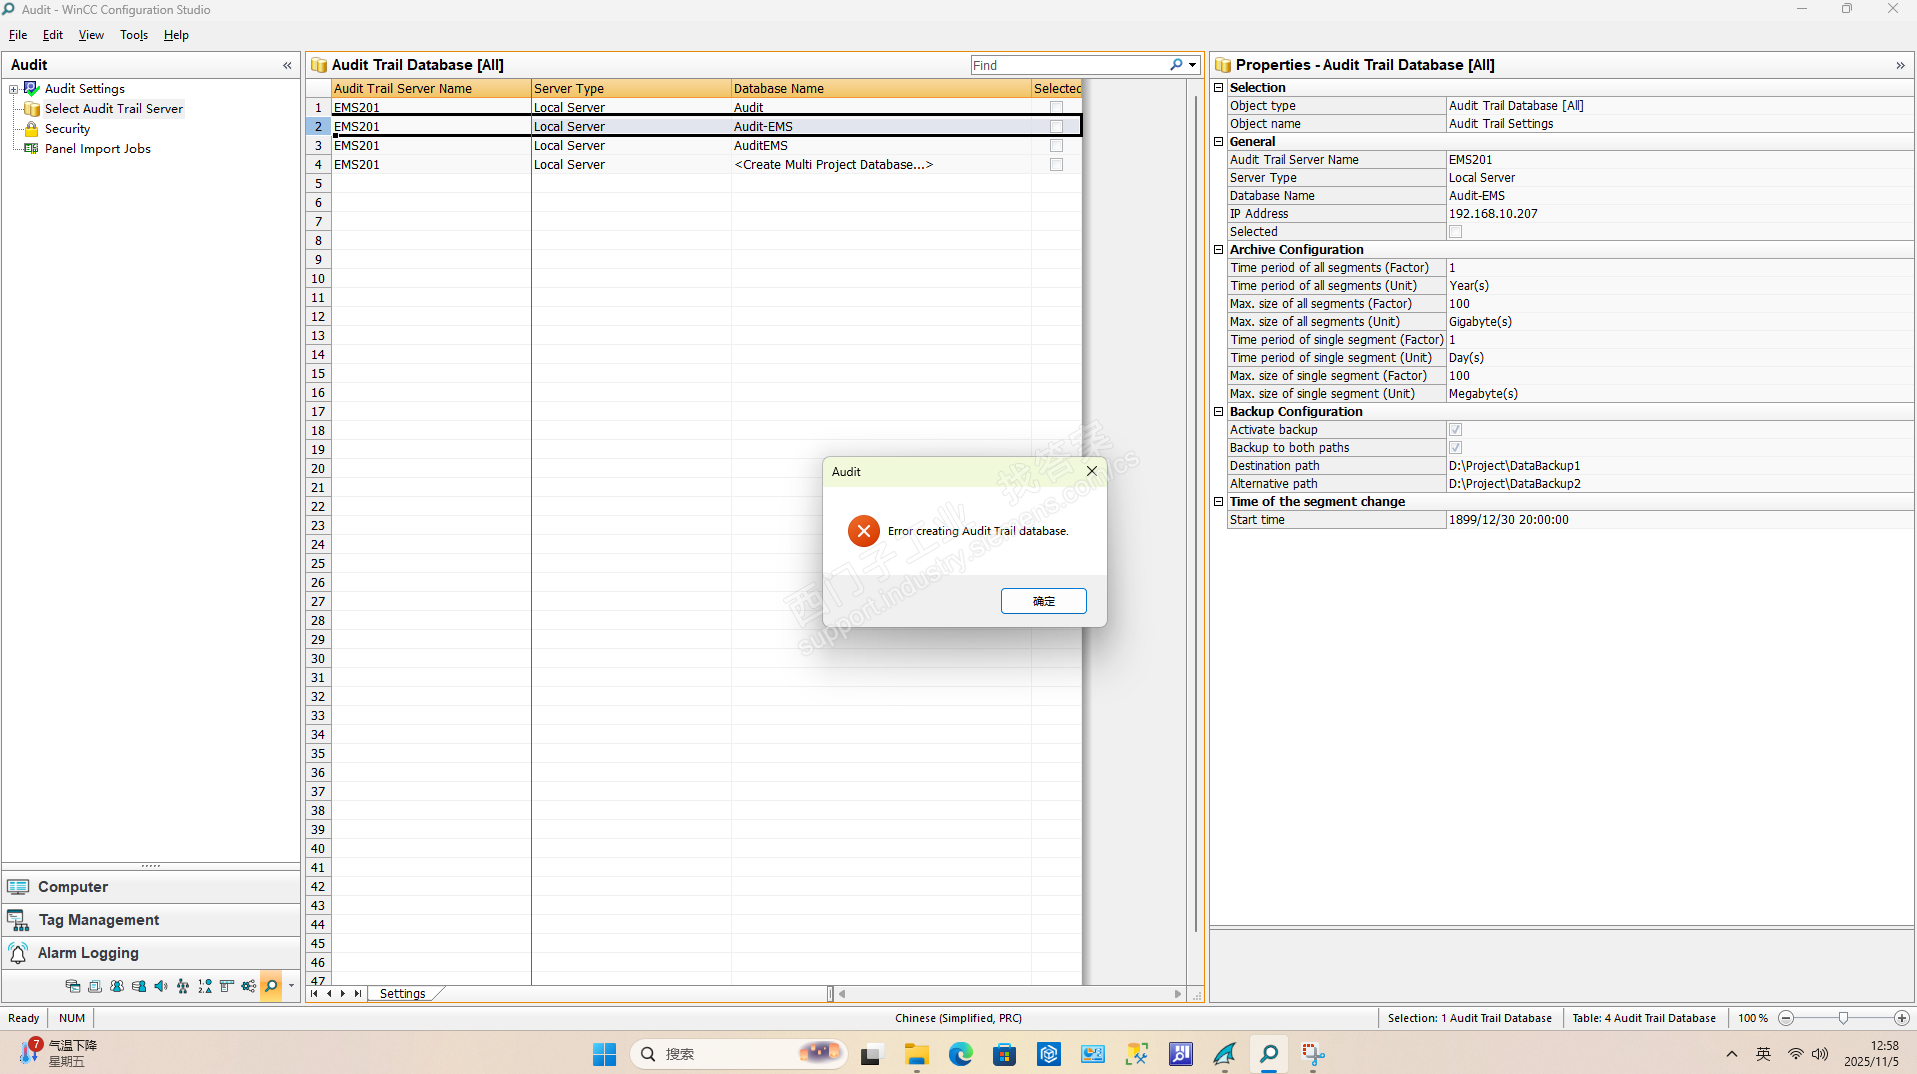The height and width of the screenshot is (1074, 1917).
Task: Open the hierarchy tree editor icon
Action: point(183,986)
